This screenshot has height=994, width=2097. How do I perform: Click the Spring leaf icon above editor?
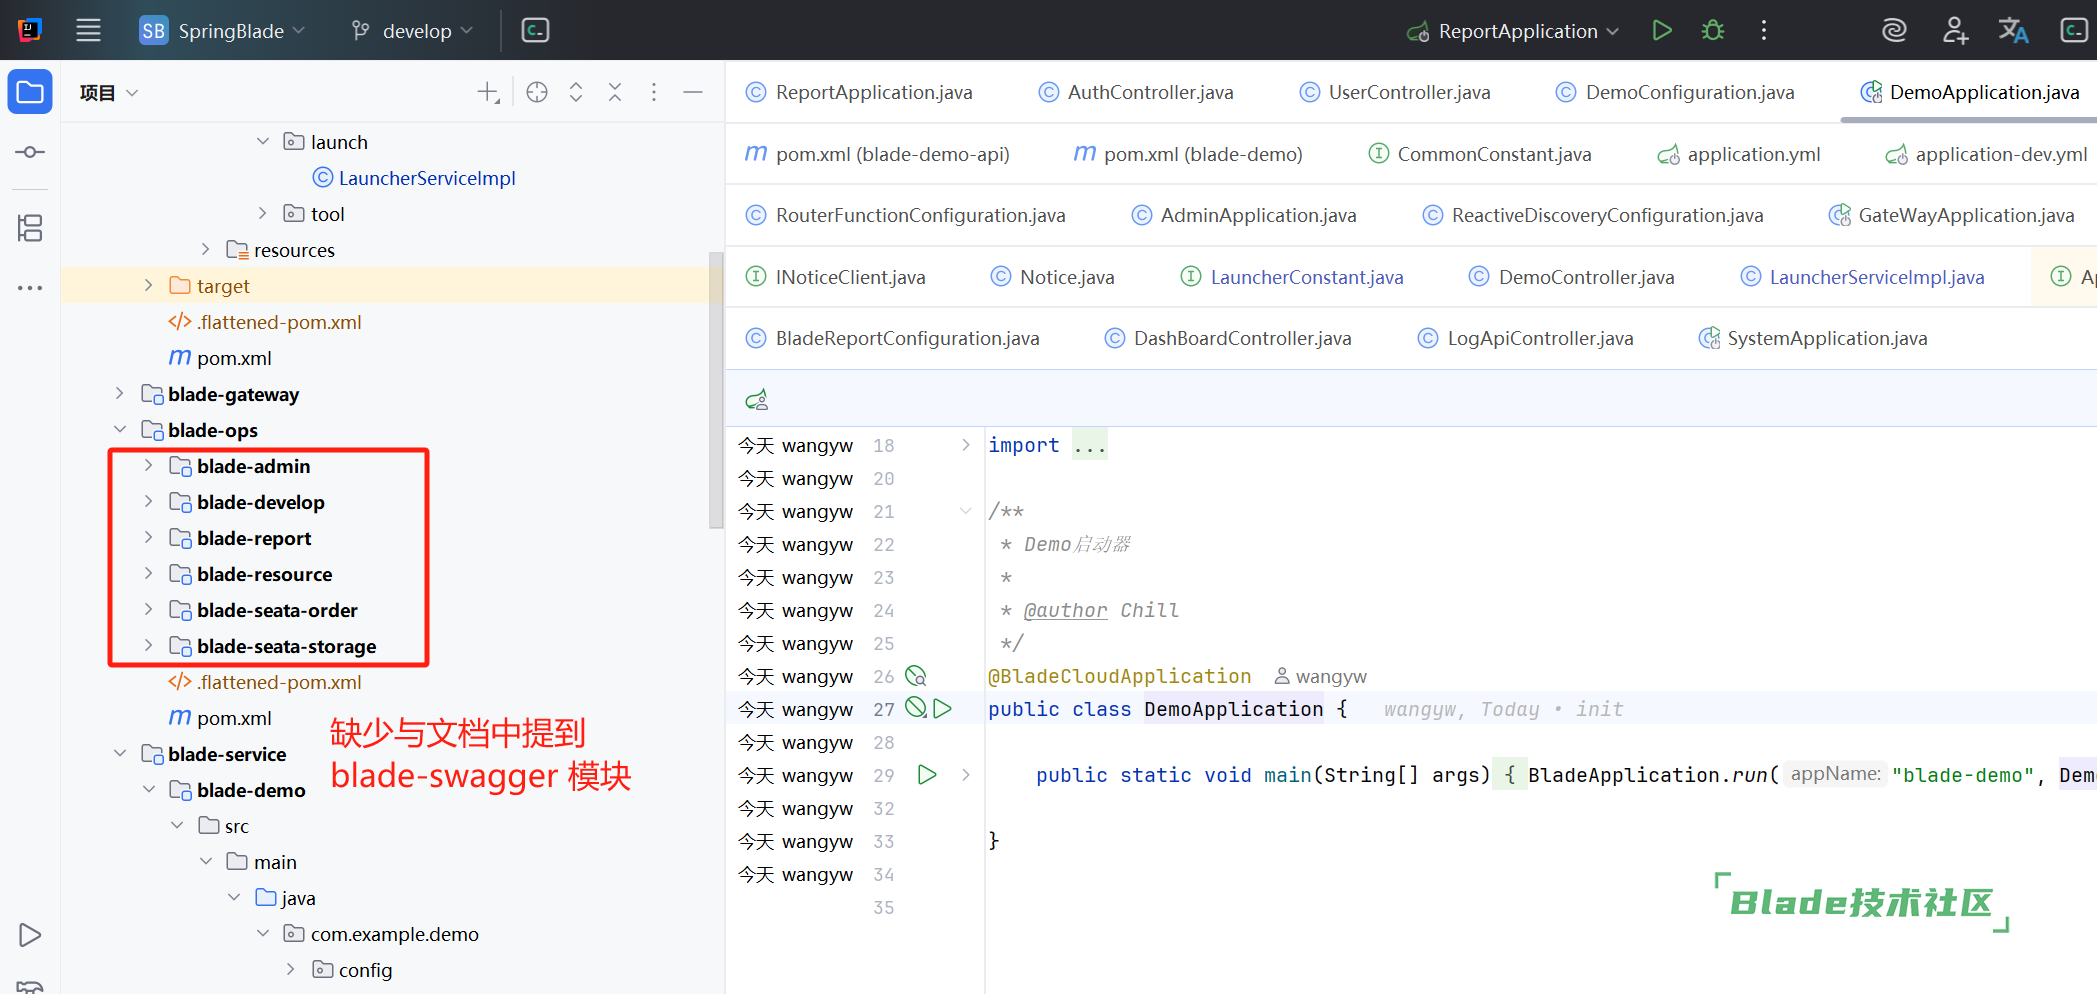coord(757,400)
